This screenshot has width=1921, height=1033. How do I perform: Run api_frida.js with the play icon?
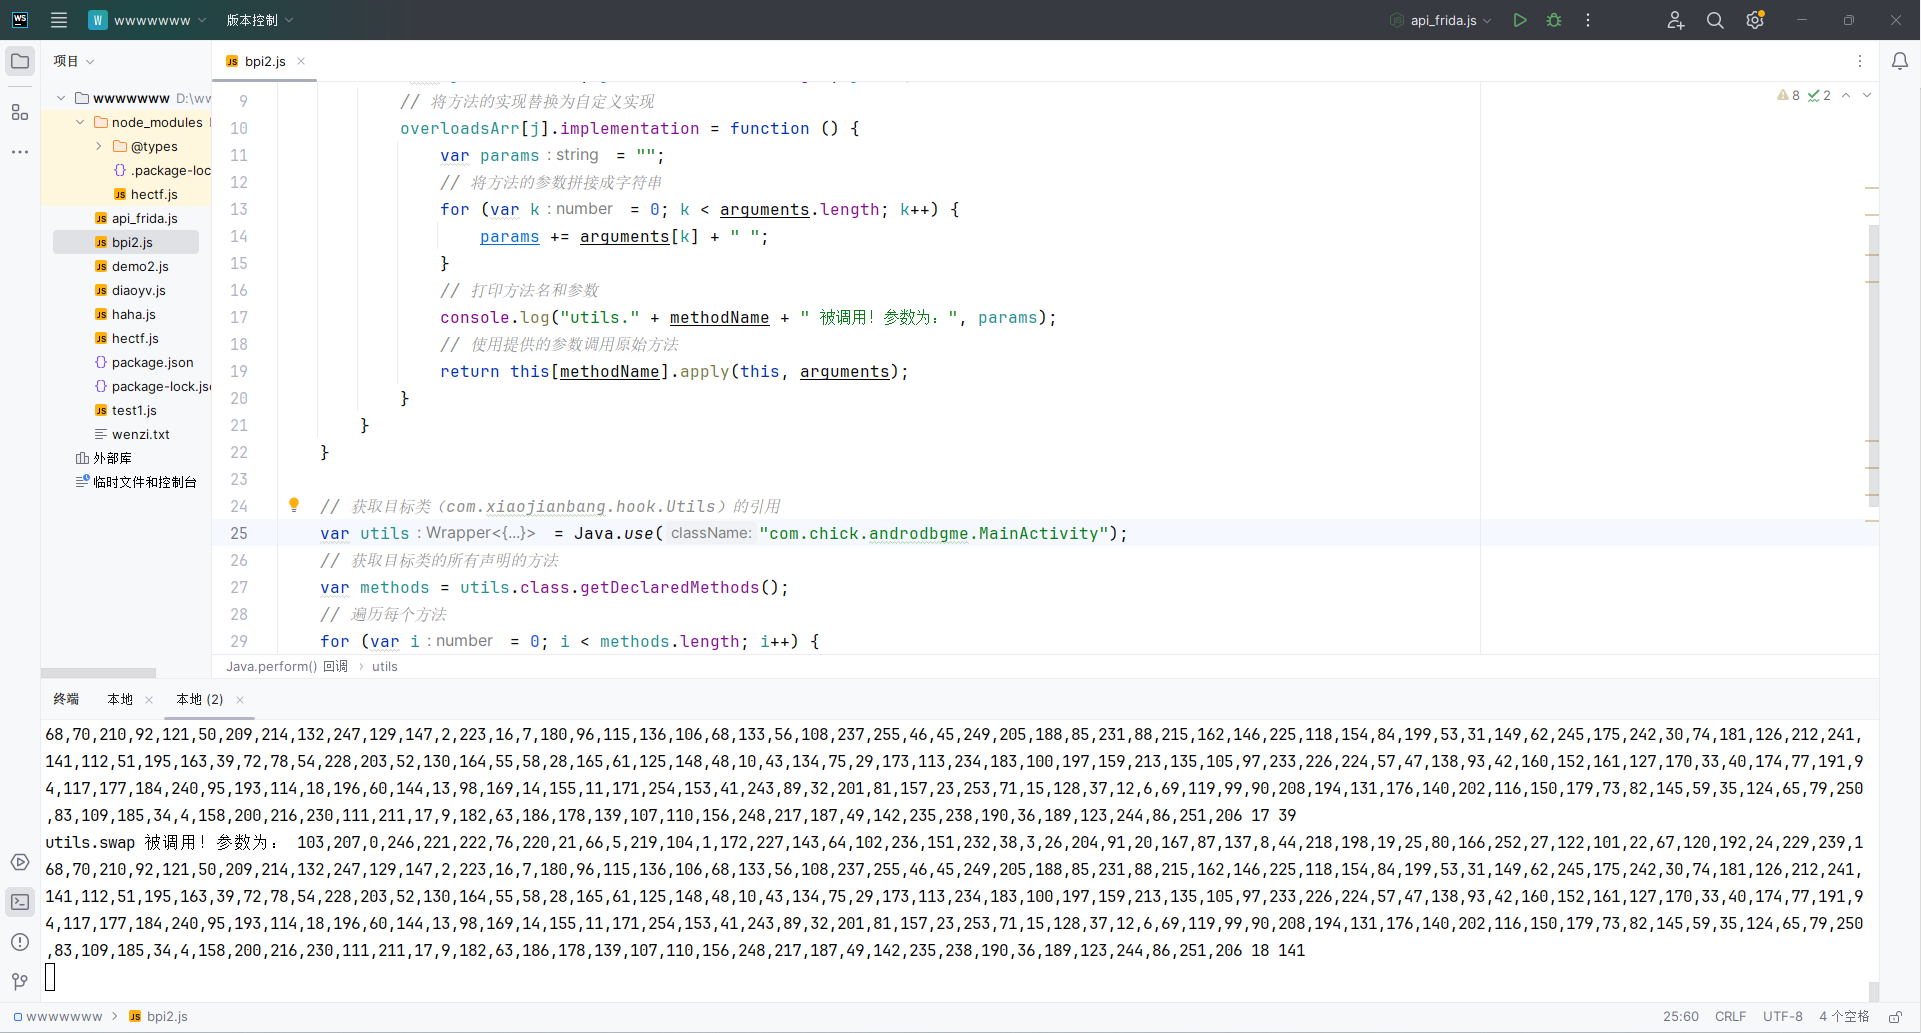[x=1520, y=20]
